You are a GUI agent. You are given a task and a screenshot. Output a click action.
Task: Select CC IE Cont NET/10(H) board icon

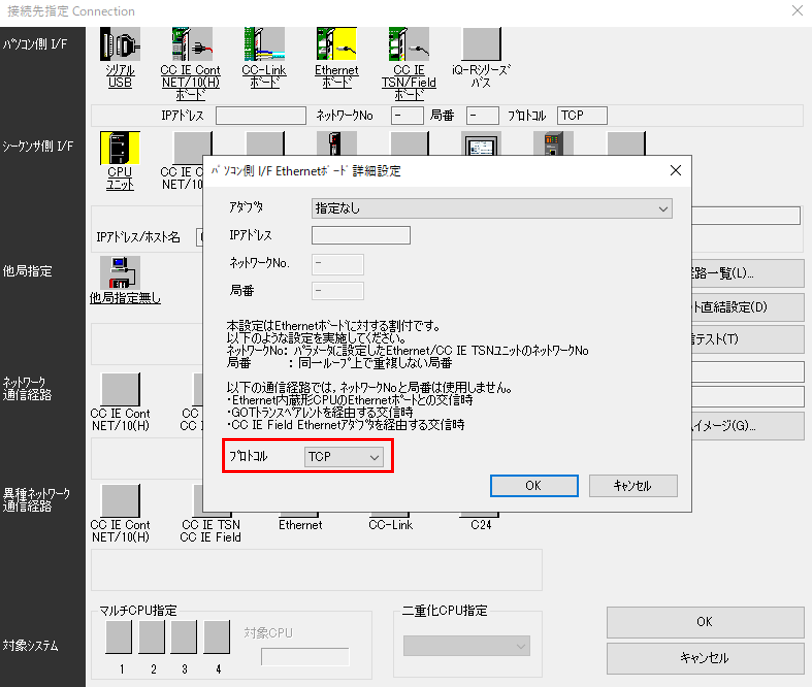[192, 45]
